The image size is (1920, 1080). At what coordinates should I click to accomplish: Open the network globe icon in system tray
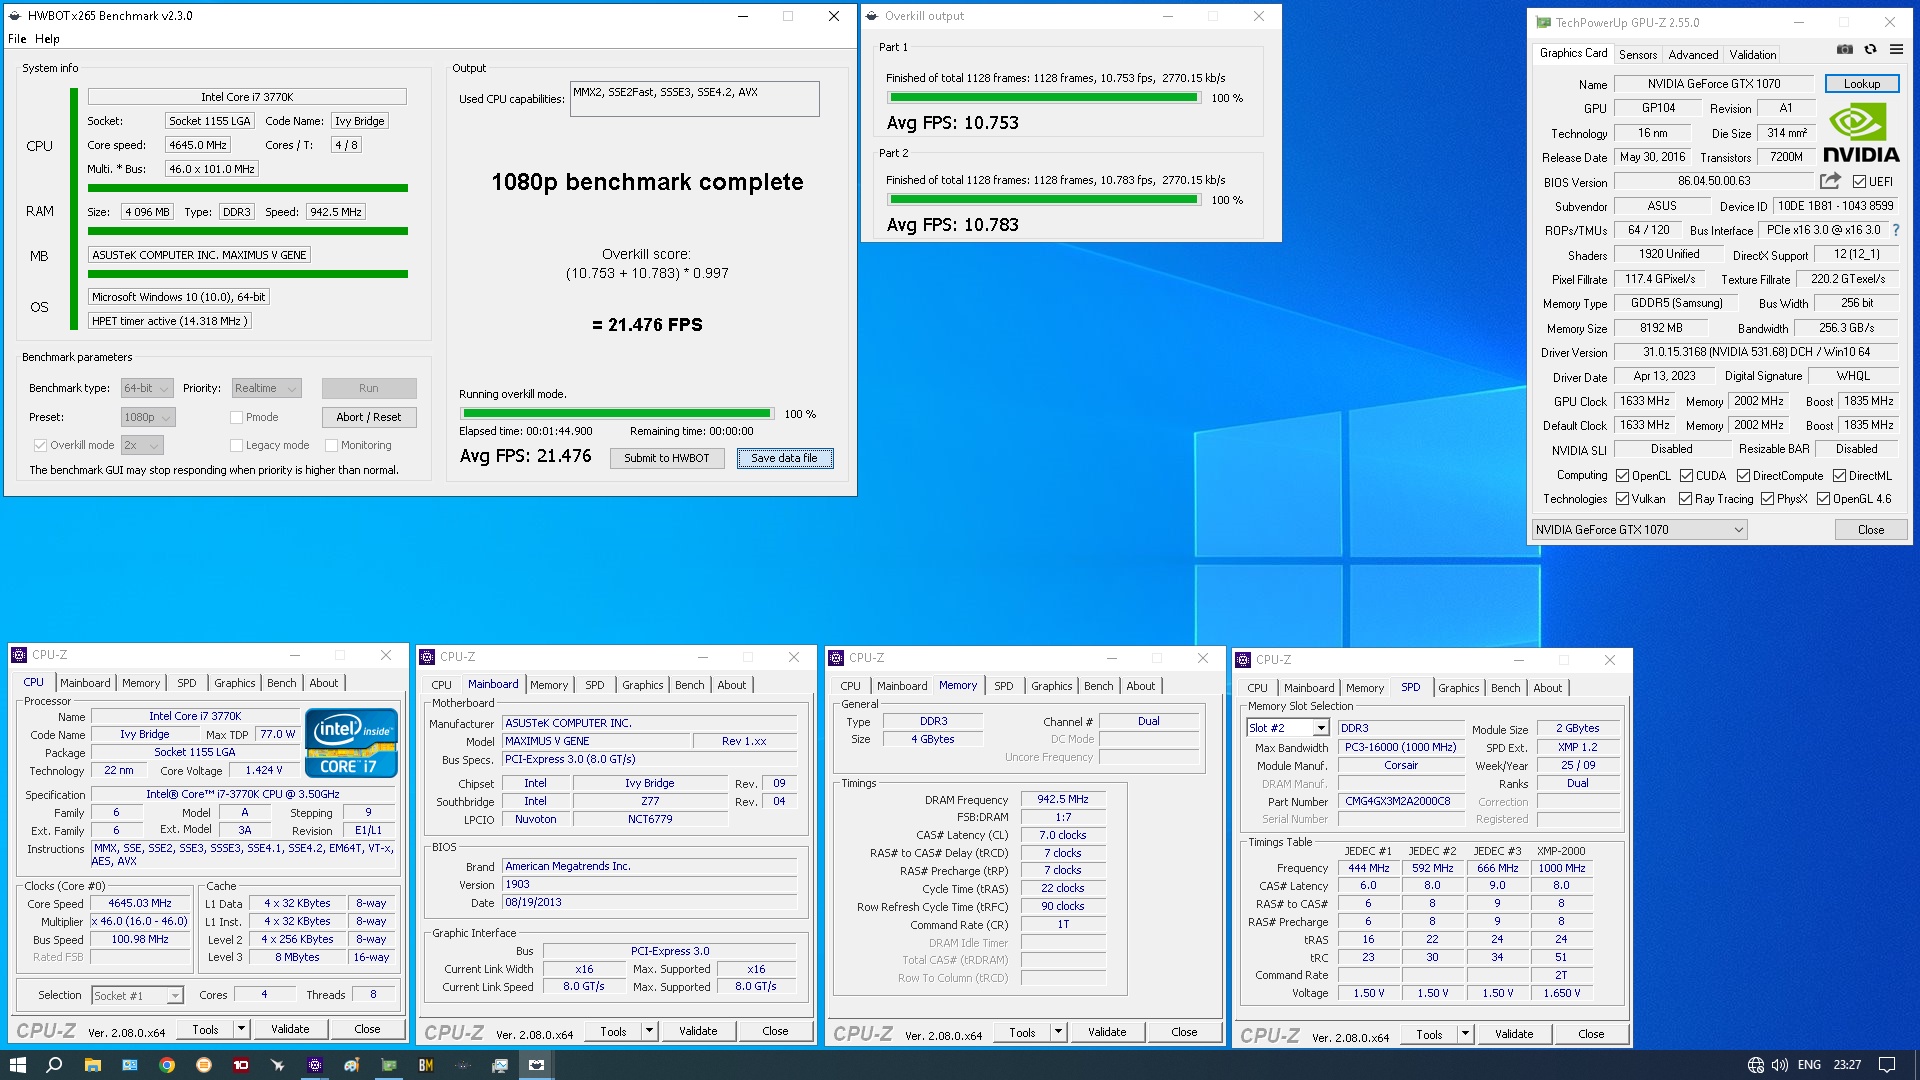[x=1756, y=1065]
